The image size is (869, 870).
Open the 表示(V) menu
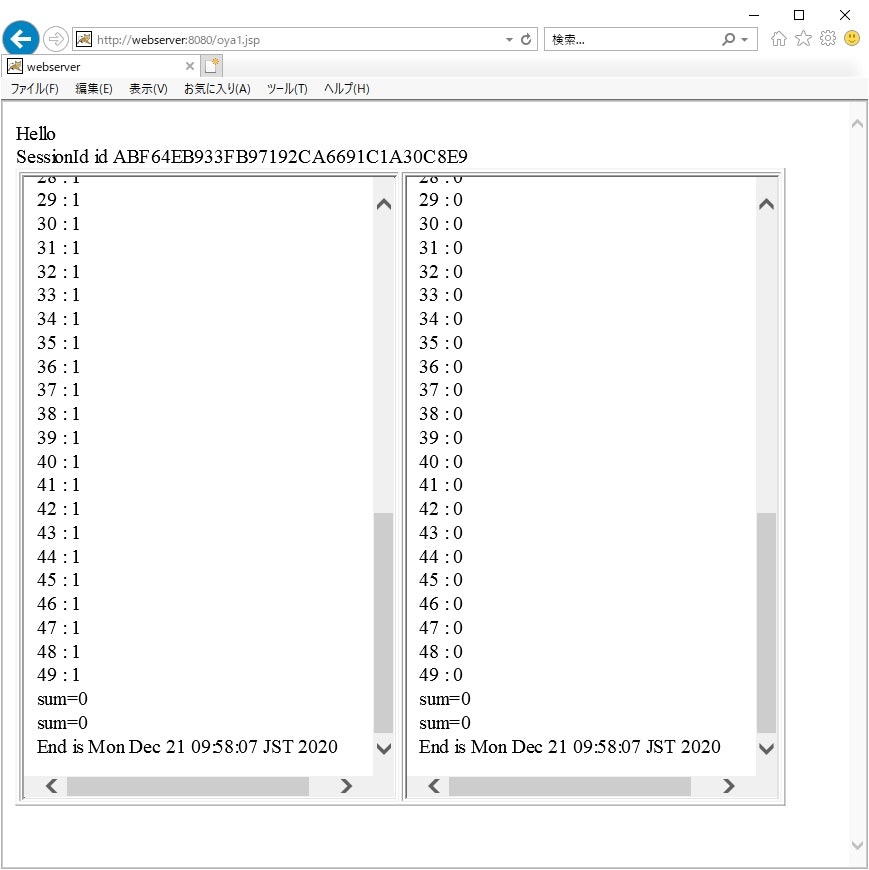pyautogui.click(x=148, y=89)
